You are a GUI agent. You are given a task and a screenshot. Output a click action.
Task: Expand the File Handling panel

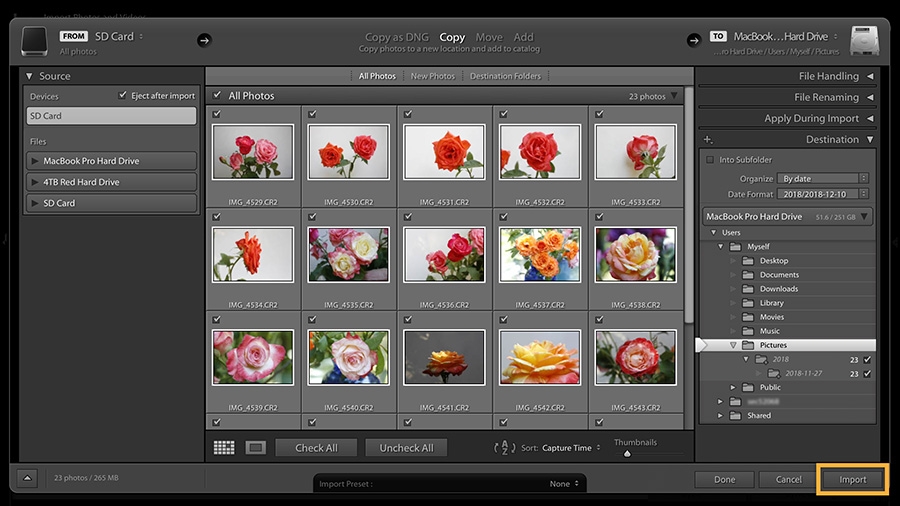pos(870,76)
